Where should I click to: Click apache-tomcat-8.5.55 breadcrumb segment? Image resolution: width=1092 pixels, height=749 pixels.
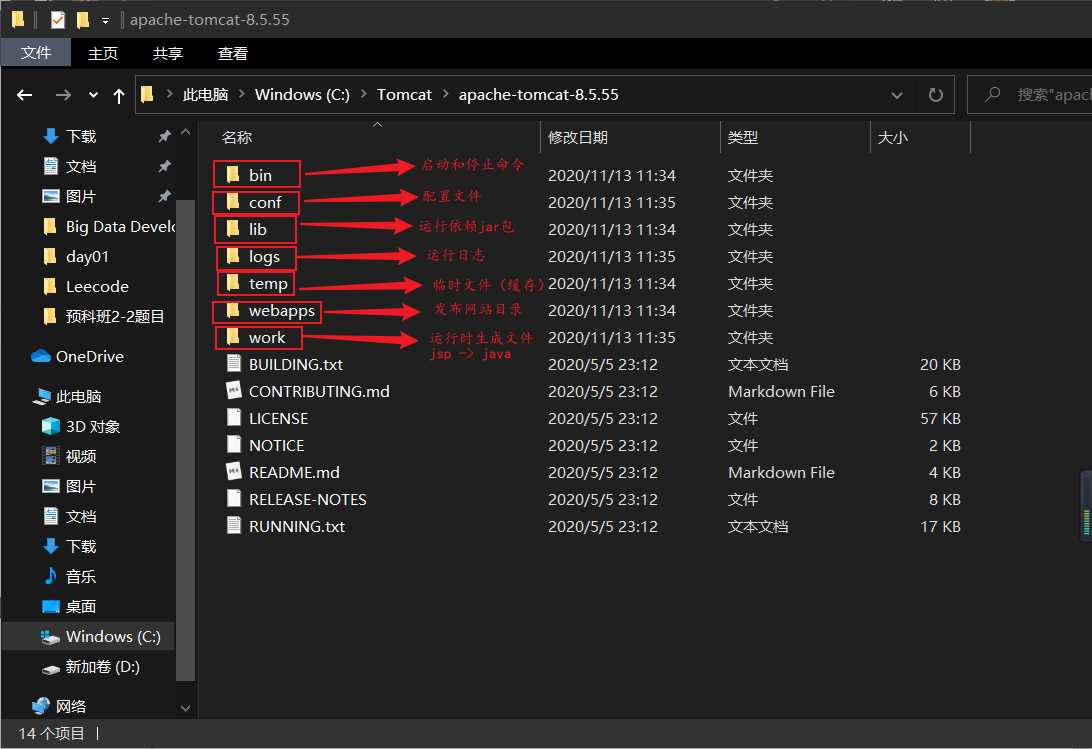538,95
